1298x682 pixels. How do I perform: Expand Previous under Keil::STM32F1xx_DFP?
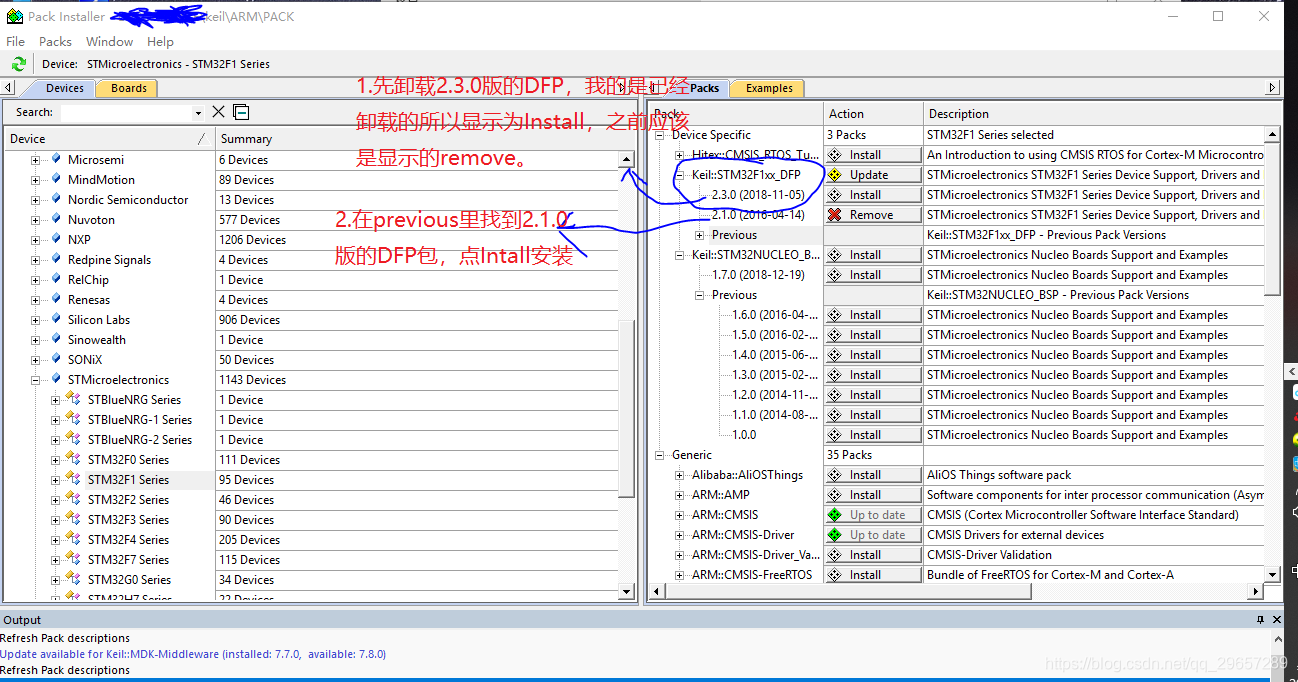pos(700,235)
